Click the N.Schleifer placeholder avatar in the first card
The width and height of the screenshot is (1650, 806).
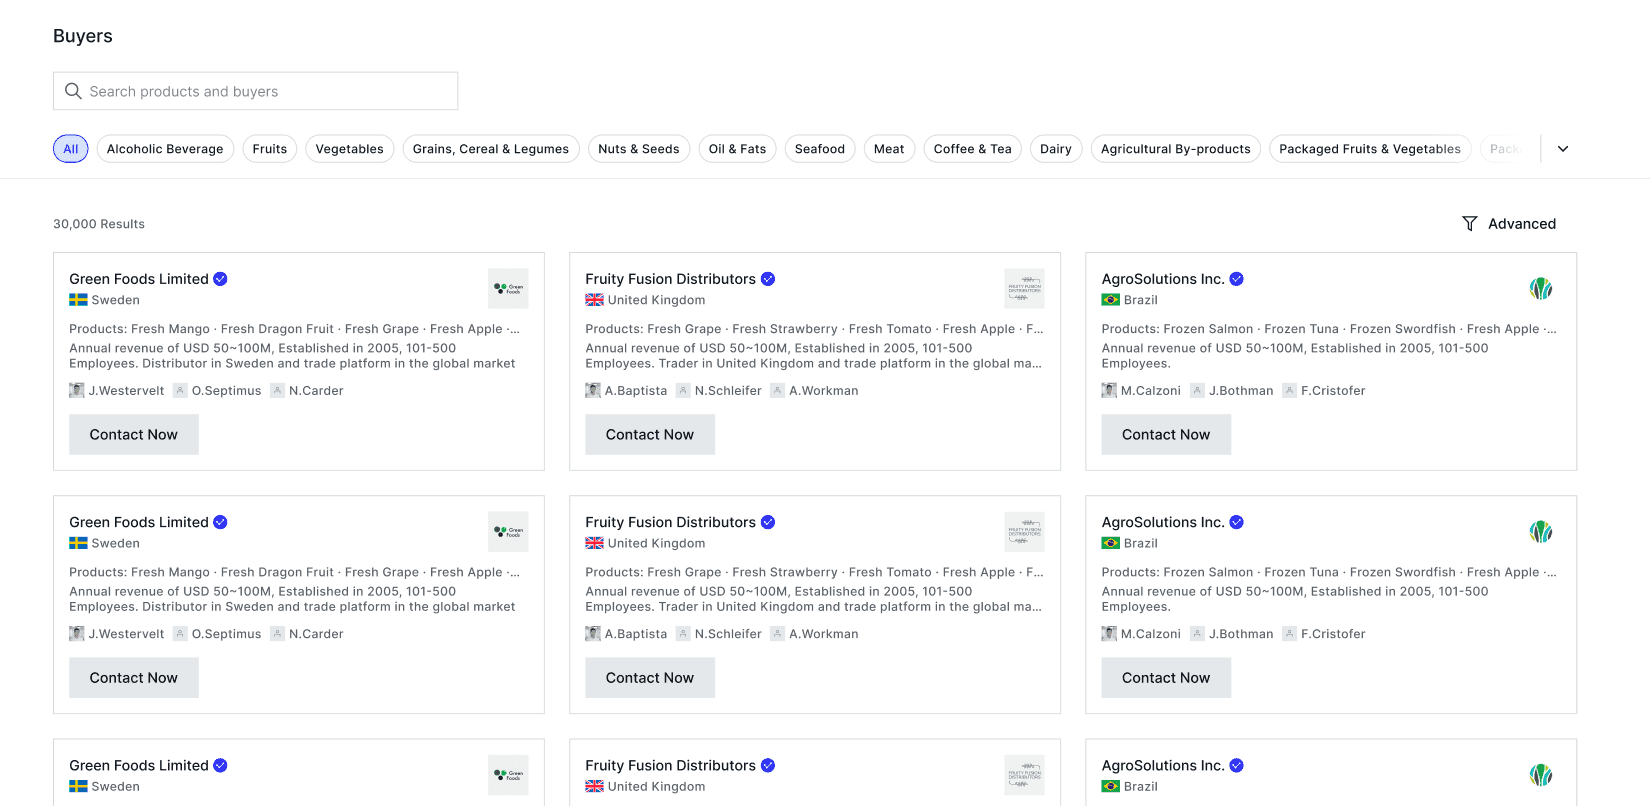[683, 391]
